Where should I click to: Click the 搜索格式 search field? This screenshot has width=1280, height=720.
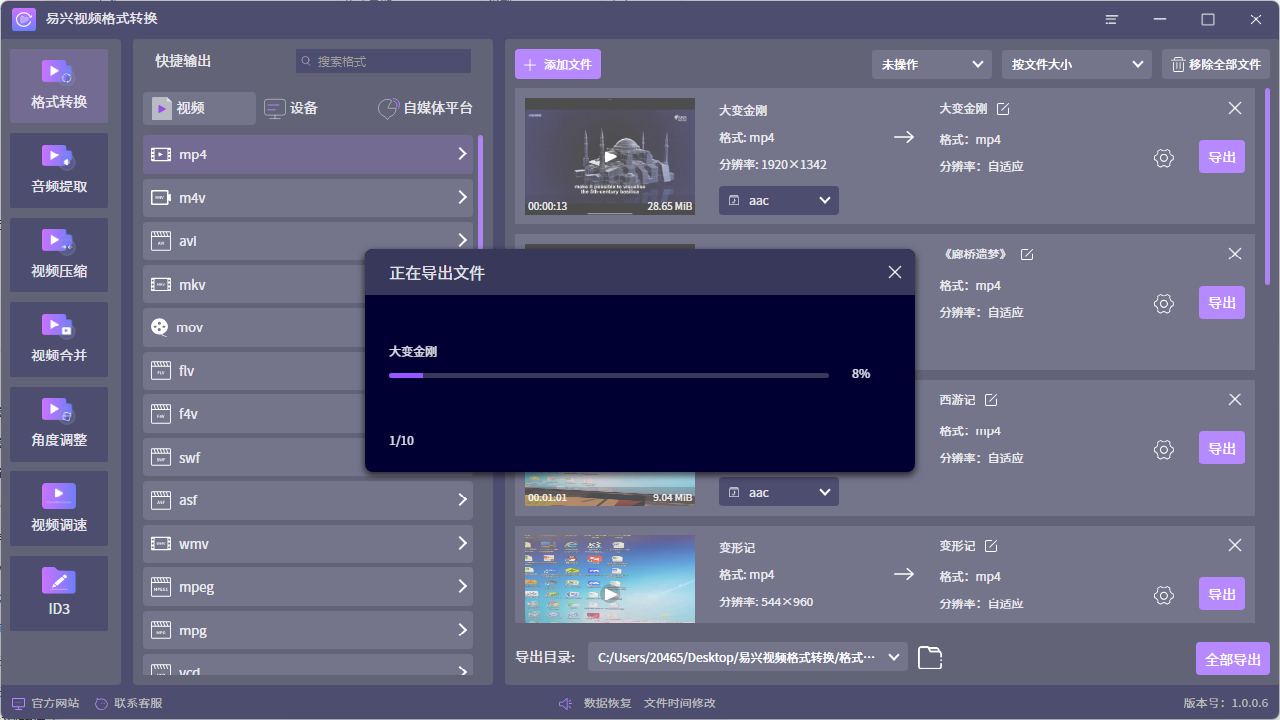[x=383, y=61]
